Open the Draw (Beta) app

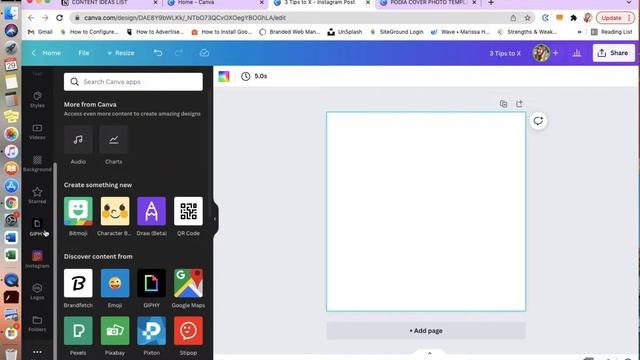151,211
